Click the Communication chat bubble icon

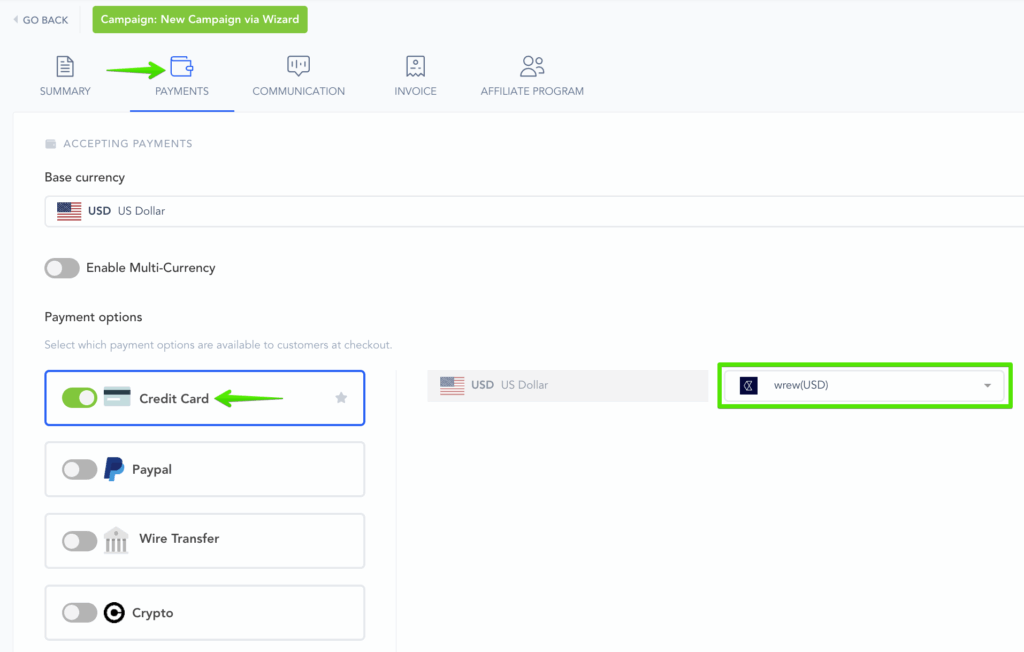coord(298,67)
